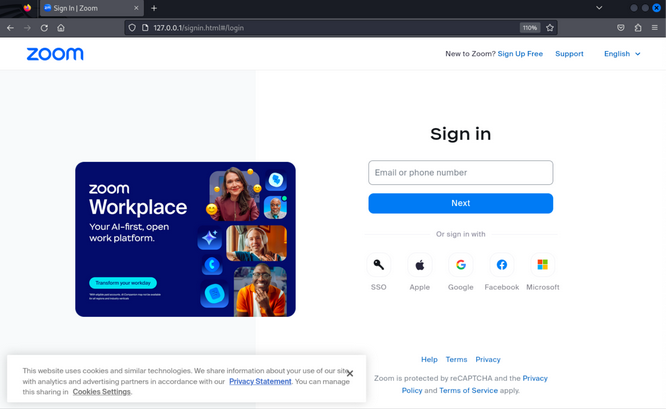
Task: Open the Pocket save icon
Action: point(621,28)
